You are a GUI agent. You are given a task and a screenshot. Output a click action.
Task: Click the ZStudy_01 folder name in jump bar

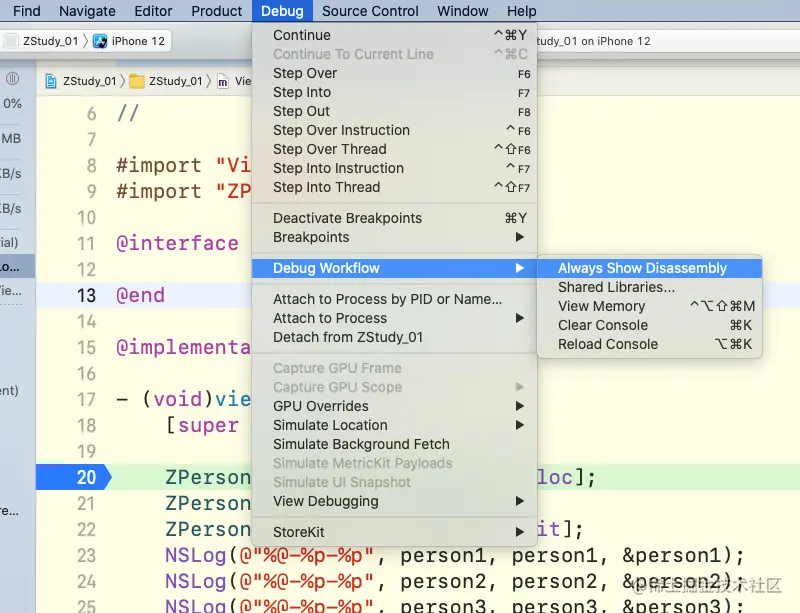pos(176,81)
